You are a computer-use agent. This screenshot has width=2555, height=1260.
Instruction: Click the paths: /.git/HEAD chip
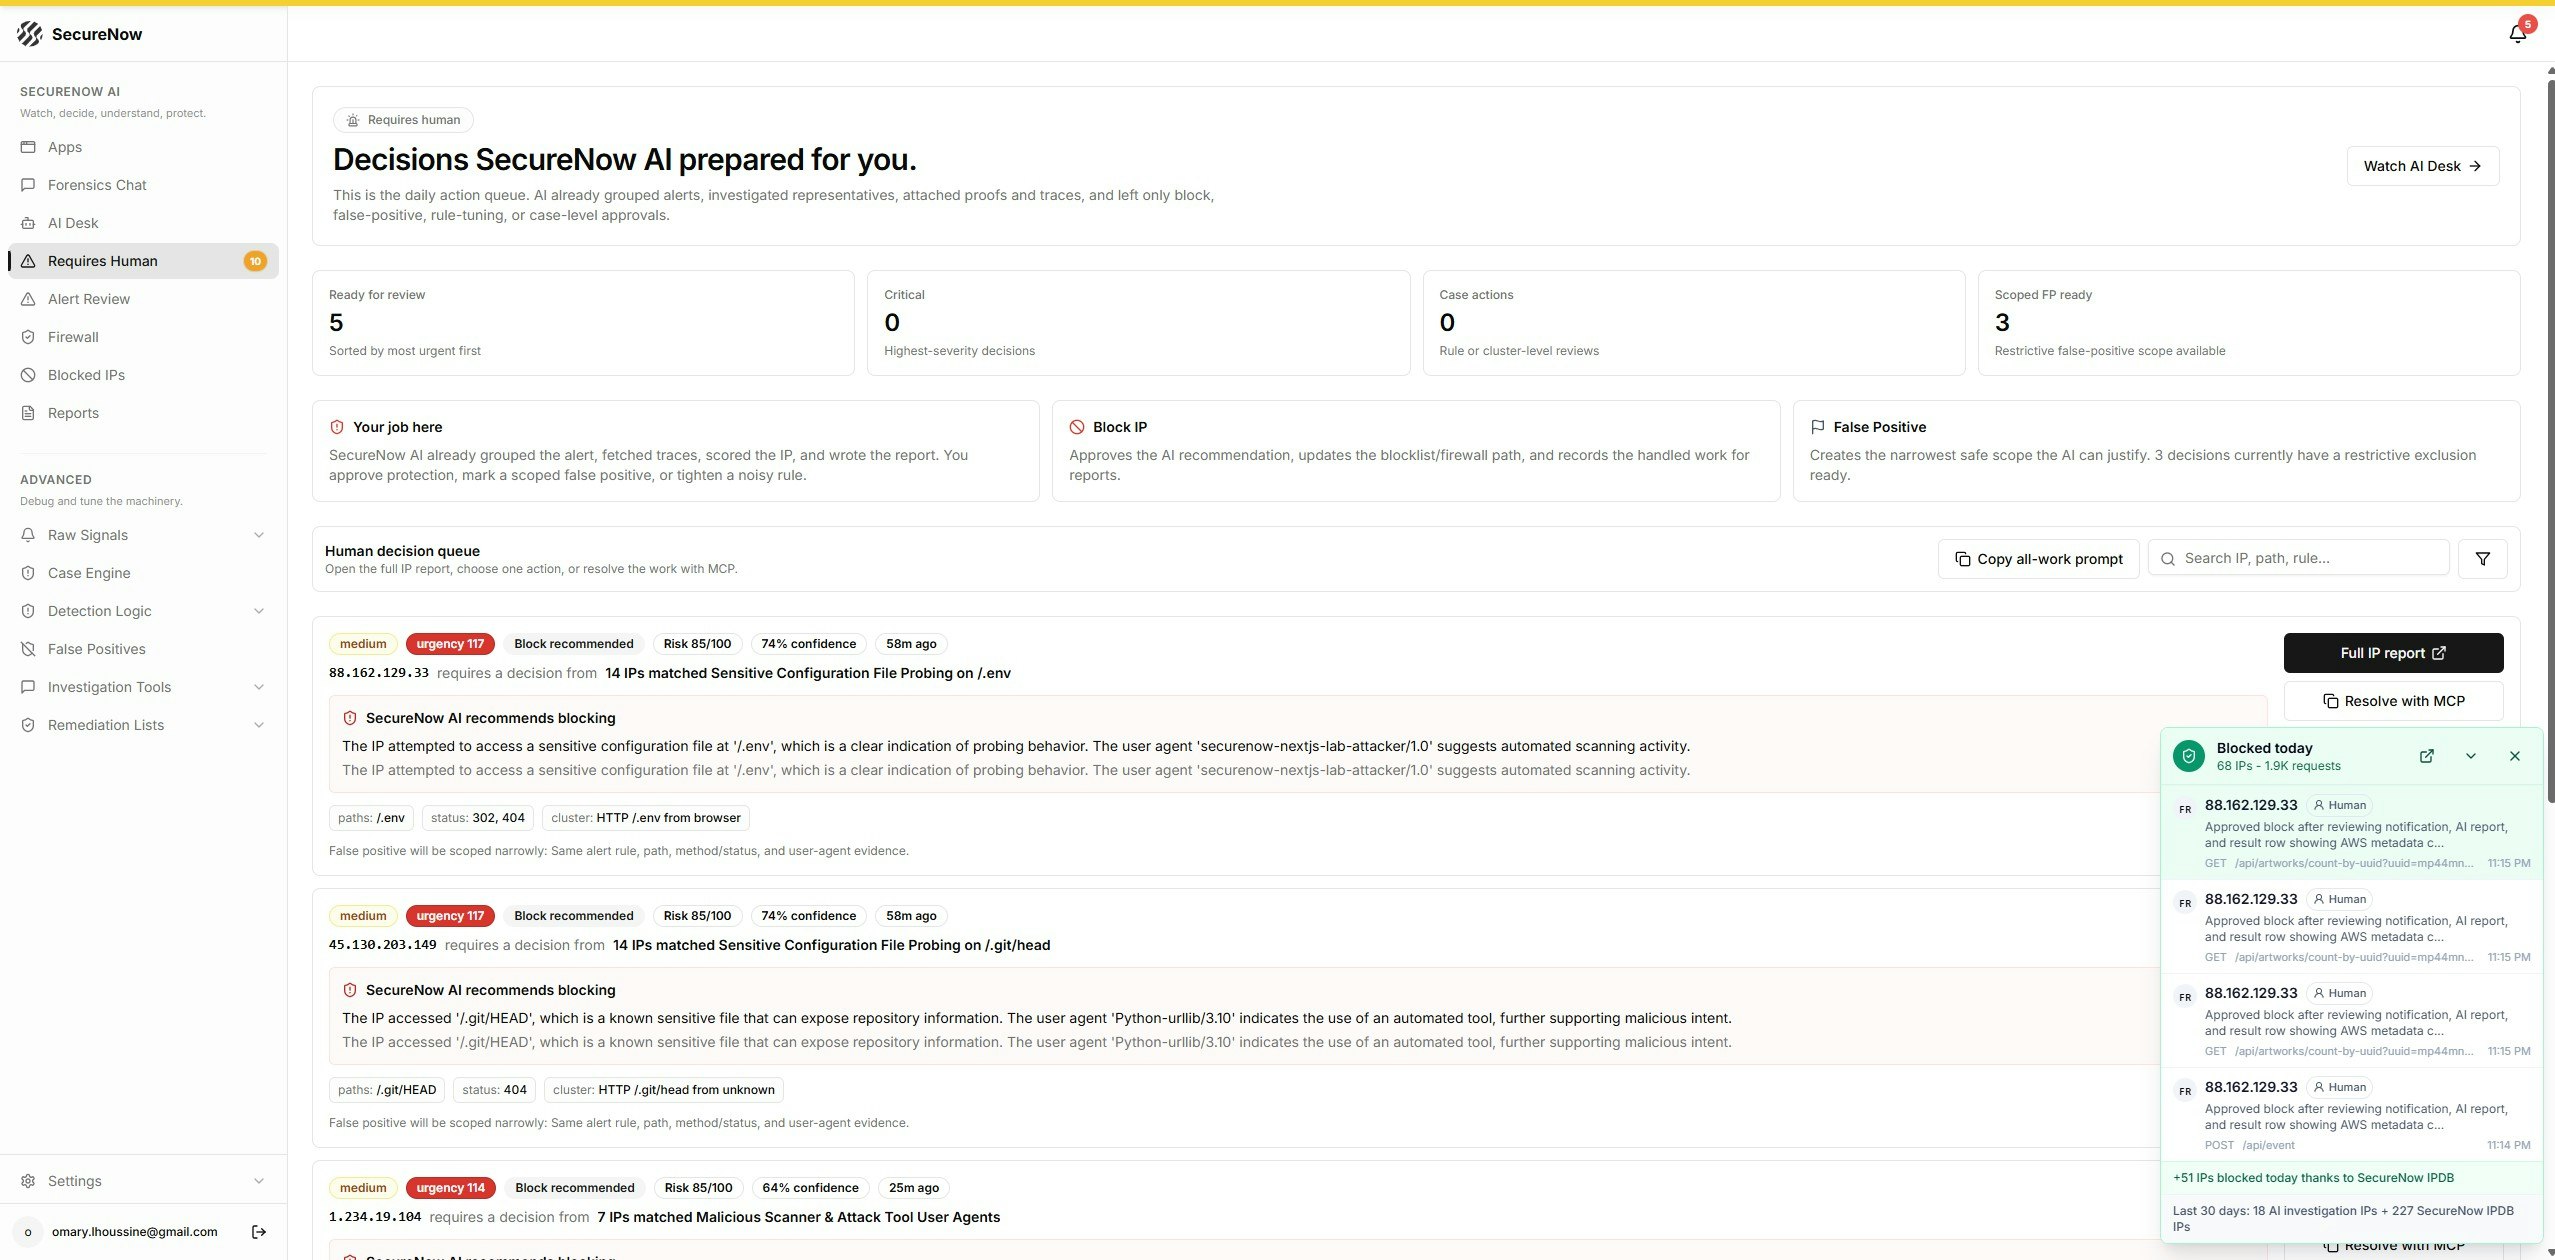tap(387, 1090)
